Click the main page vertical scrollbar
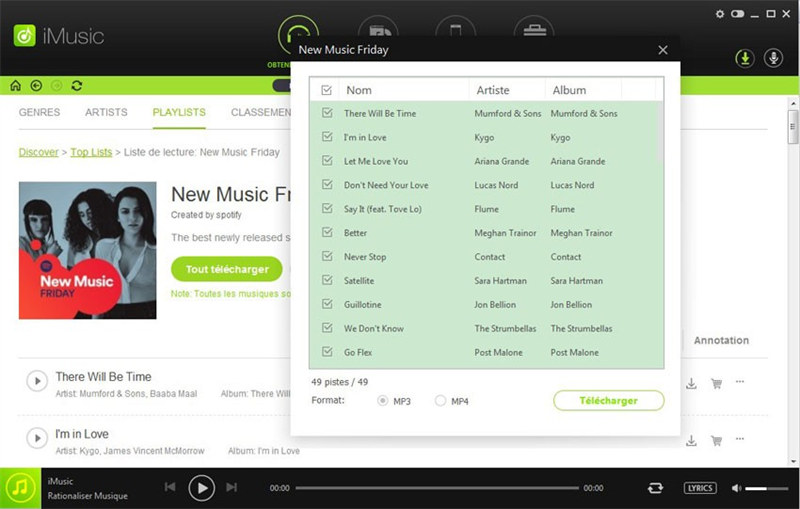800x509 pixels. [793, 126]
